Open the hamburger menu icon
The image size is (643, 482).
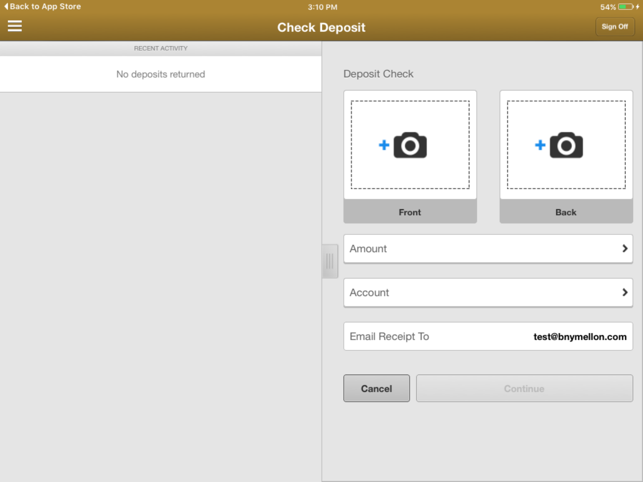[x=15, y=26]
